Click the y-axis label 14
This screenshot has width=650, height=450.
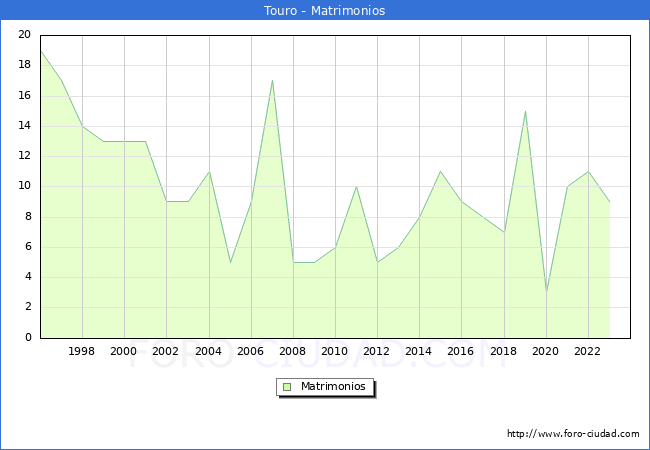(25, 126)
